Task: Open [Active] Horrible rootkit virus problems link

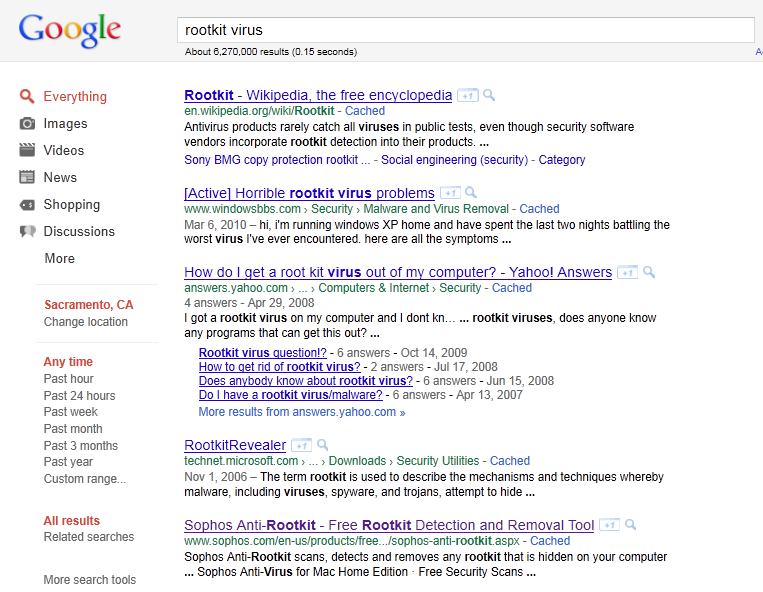Action: [x=309, y=193]
